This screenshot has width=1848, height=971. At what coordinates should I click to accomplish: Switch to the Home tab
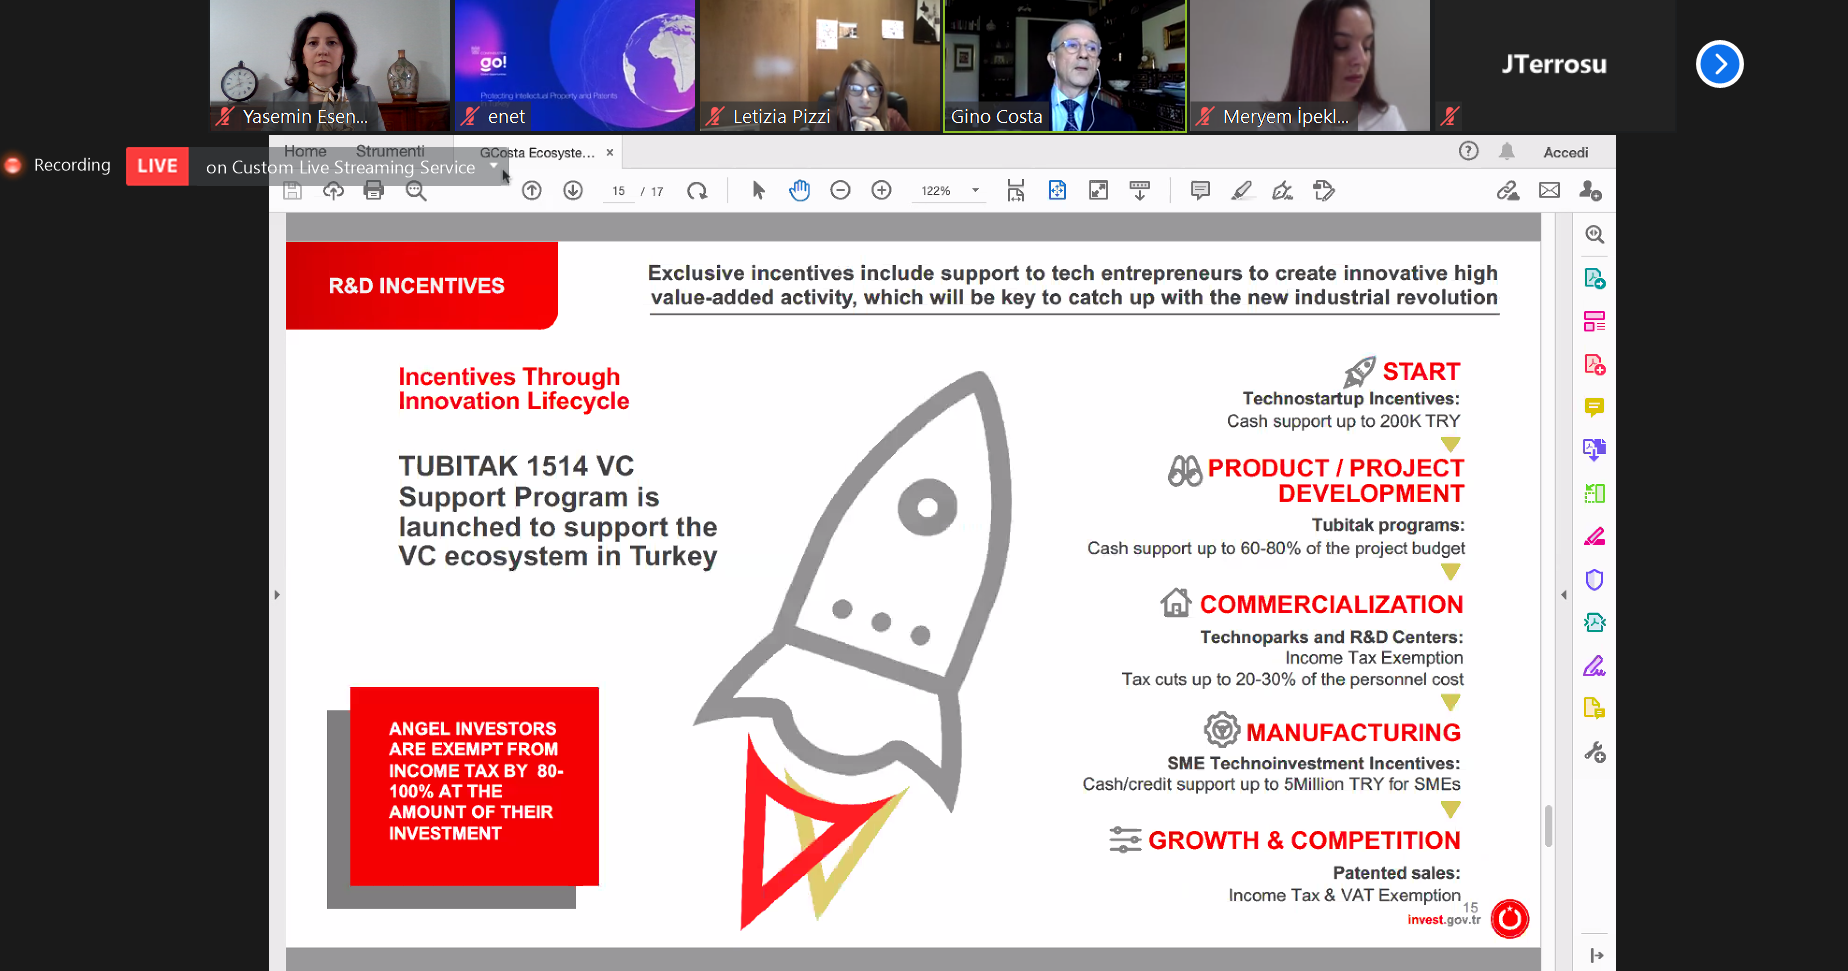305,151
